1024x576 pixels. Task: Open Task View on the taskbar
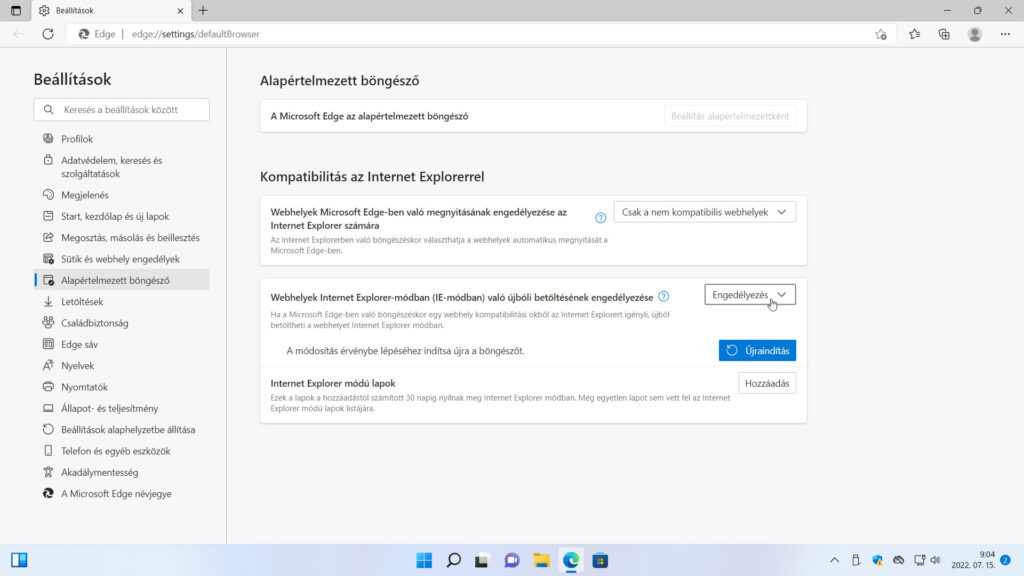(x=483, y=560)
